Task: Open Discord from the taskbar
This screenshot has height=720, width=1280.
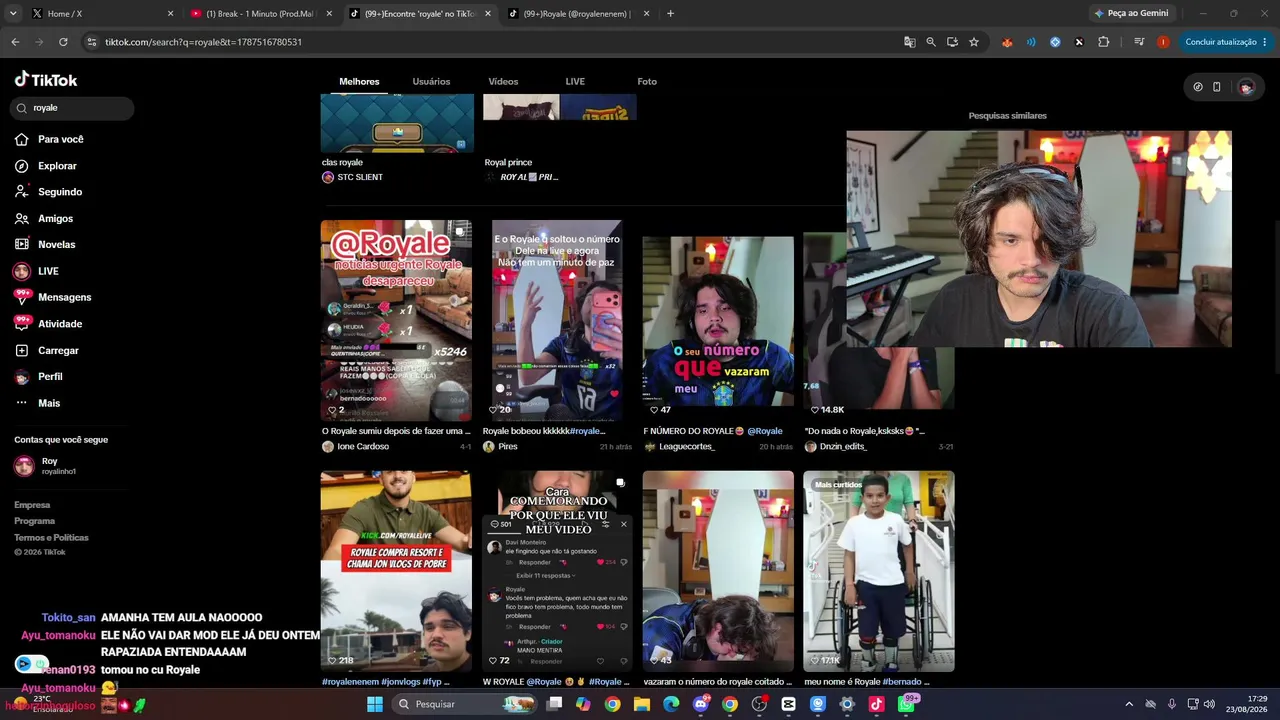Action: coord(701,704)
